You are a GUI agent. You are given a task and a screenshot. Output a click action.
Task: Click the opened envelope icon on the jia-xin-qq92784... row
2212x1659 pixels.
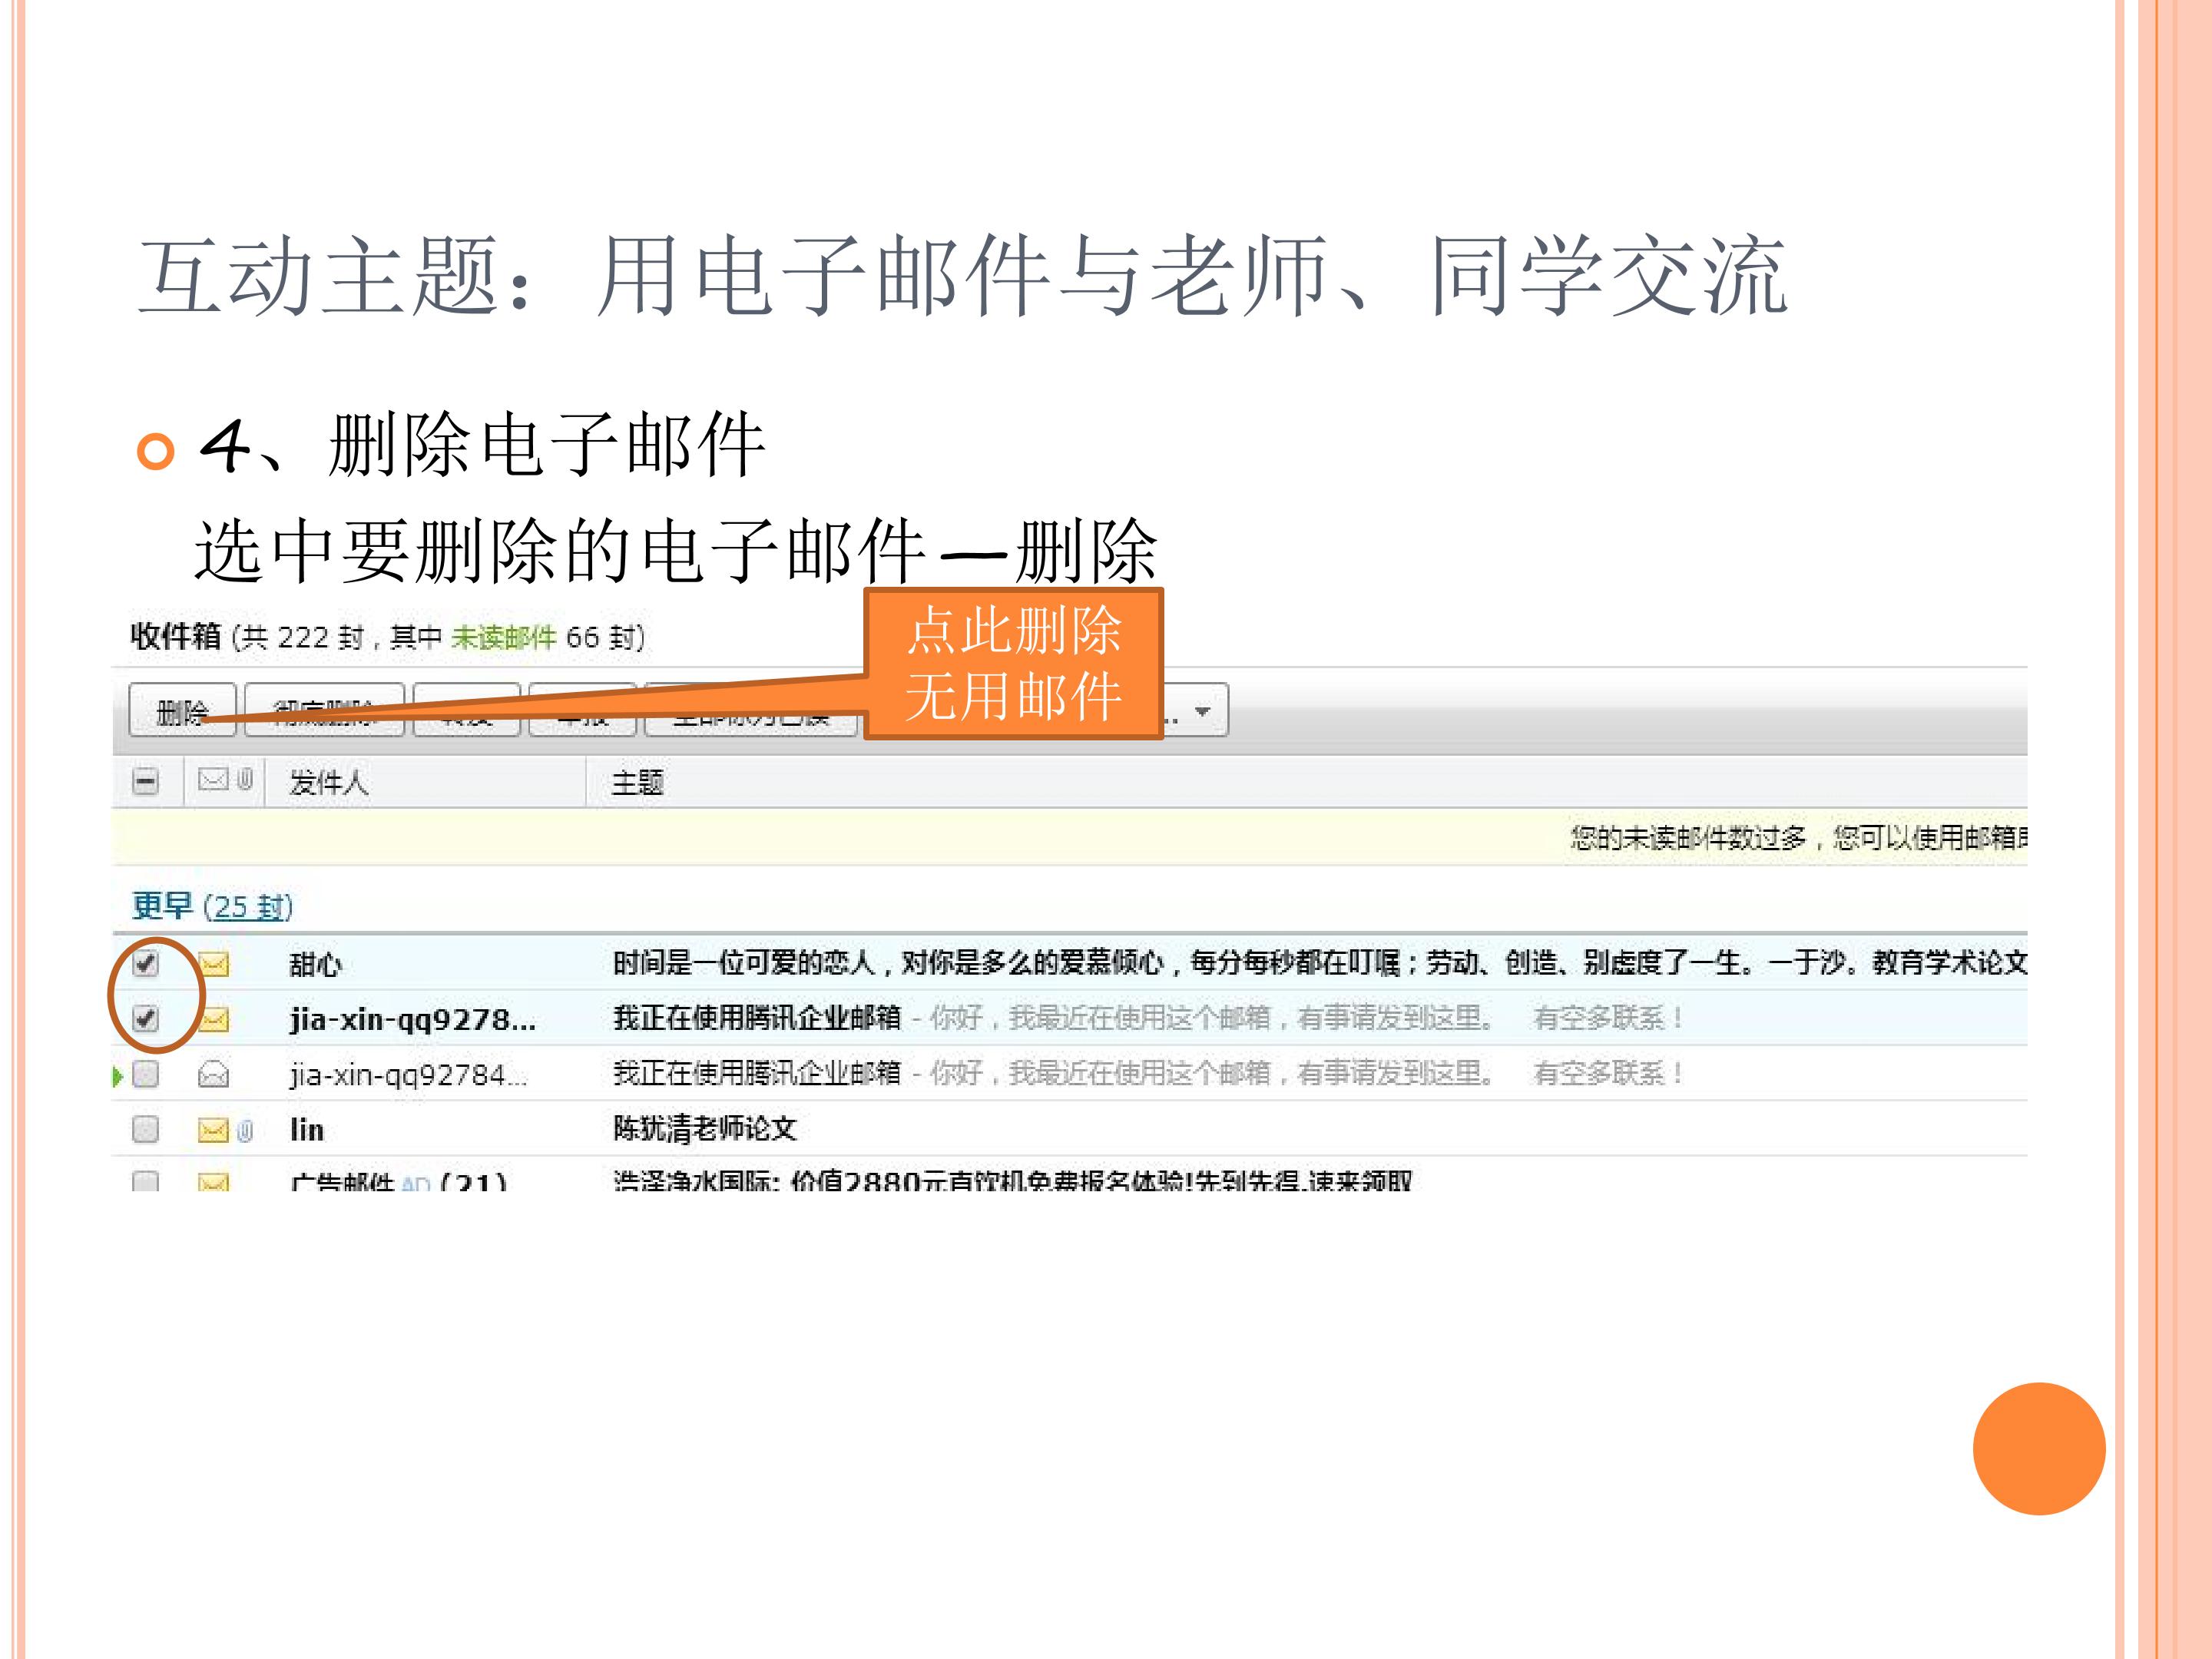click(x=214, y=1074)
